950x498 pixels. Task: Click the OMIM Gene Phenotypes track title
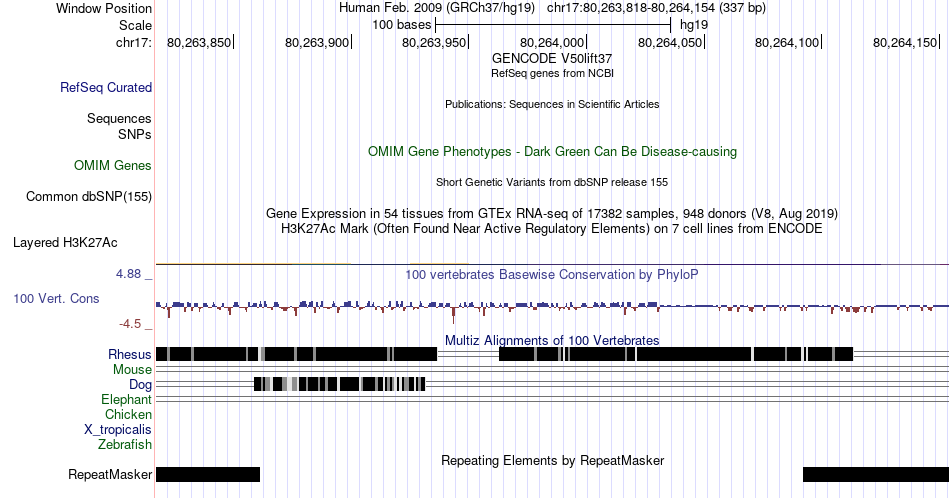point(552,151)
